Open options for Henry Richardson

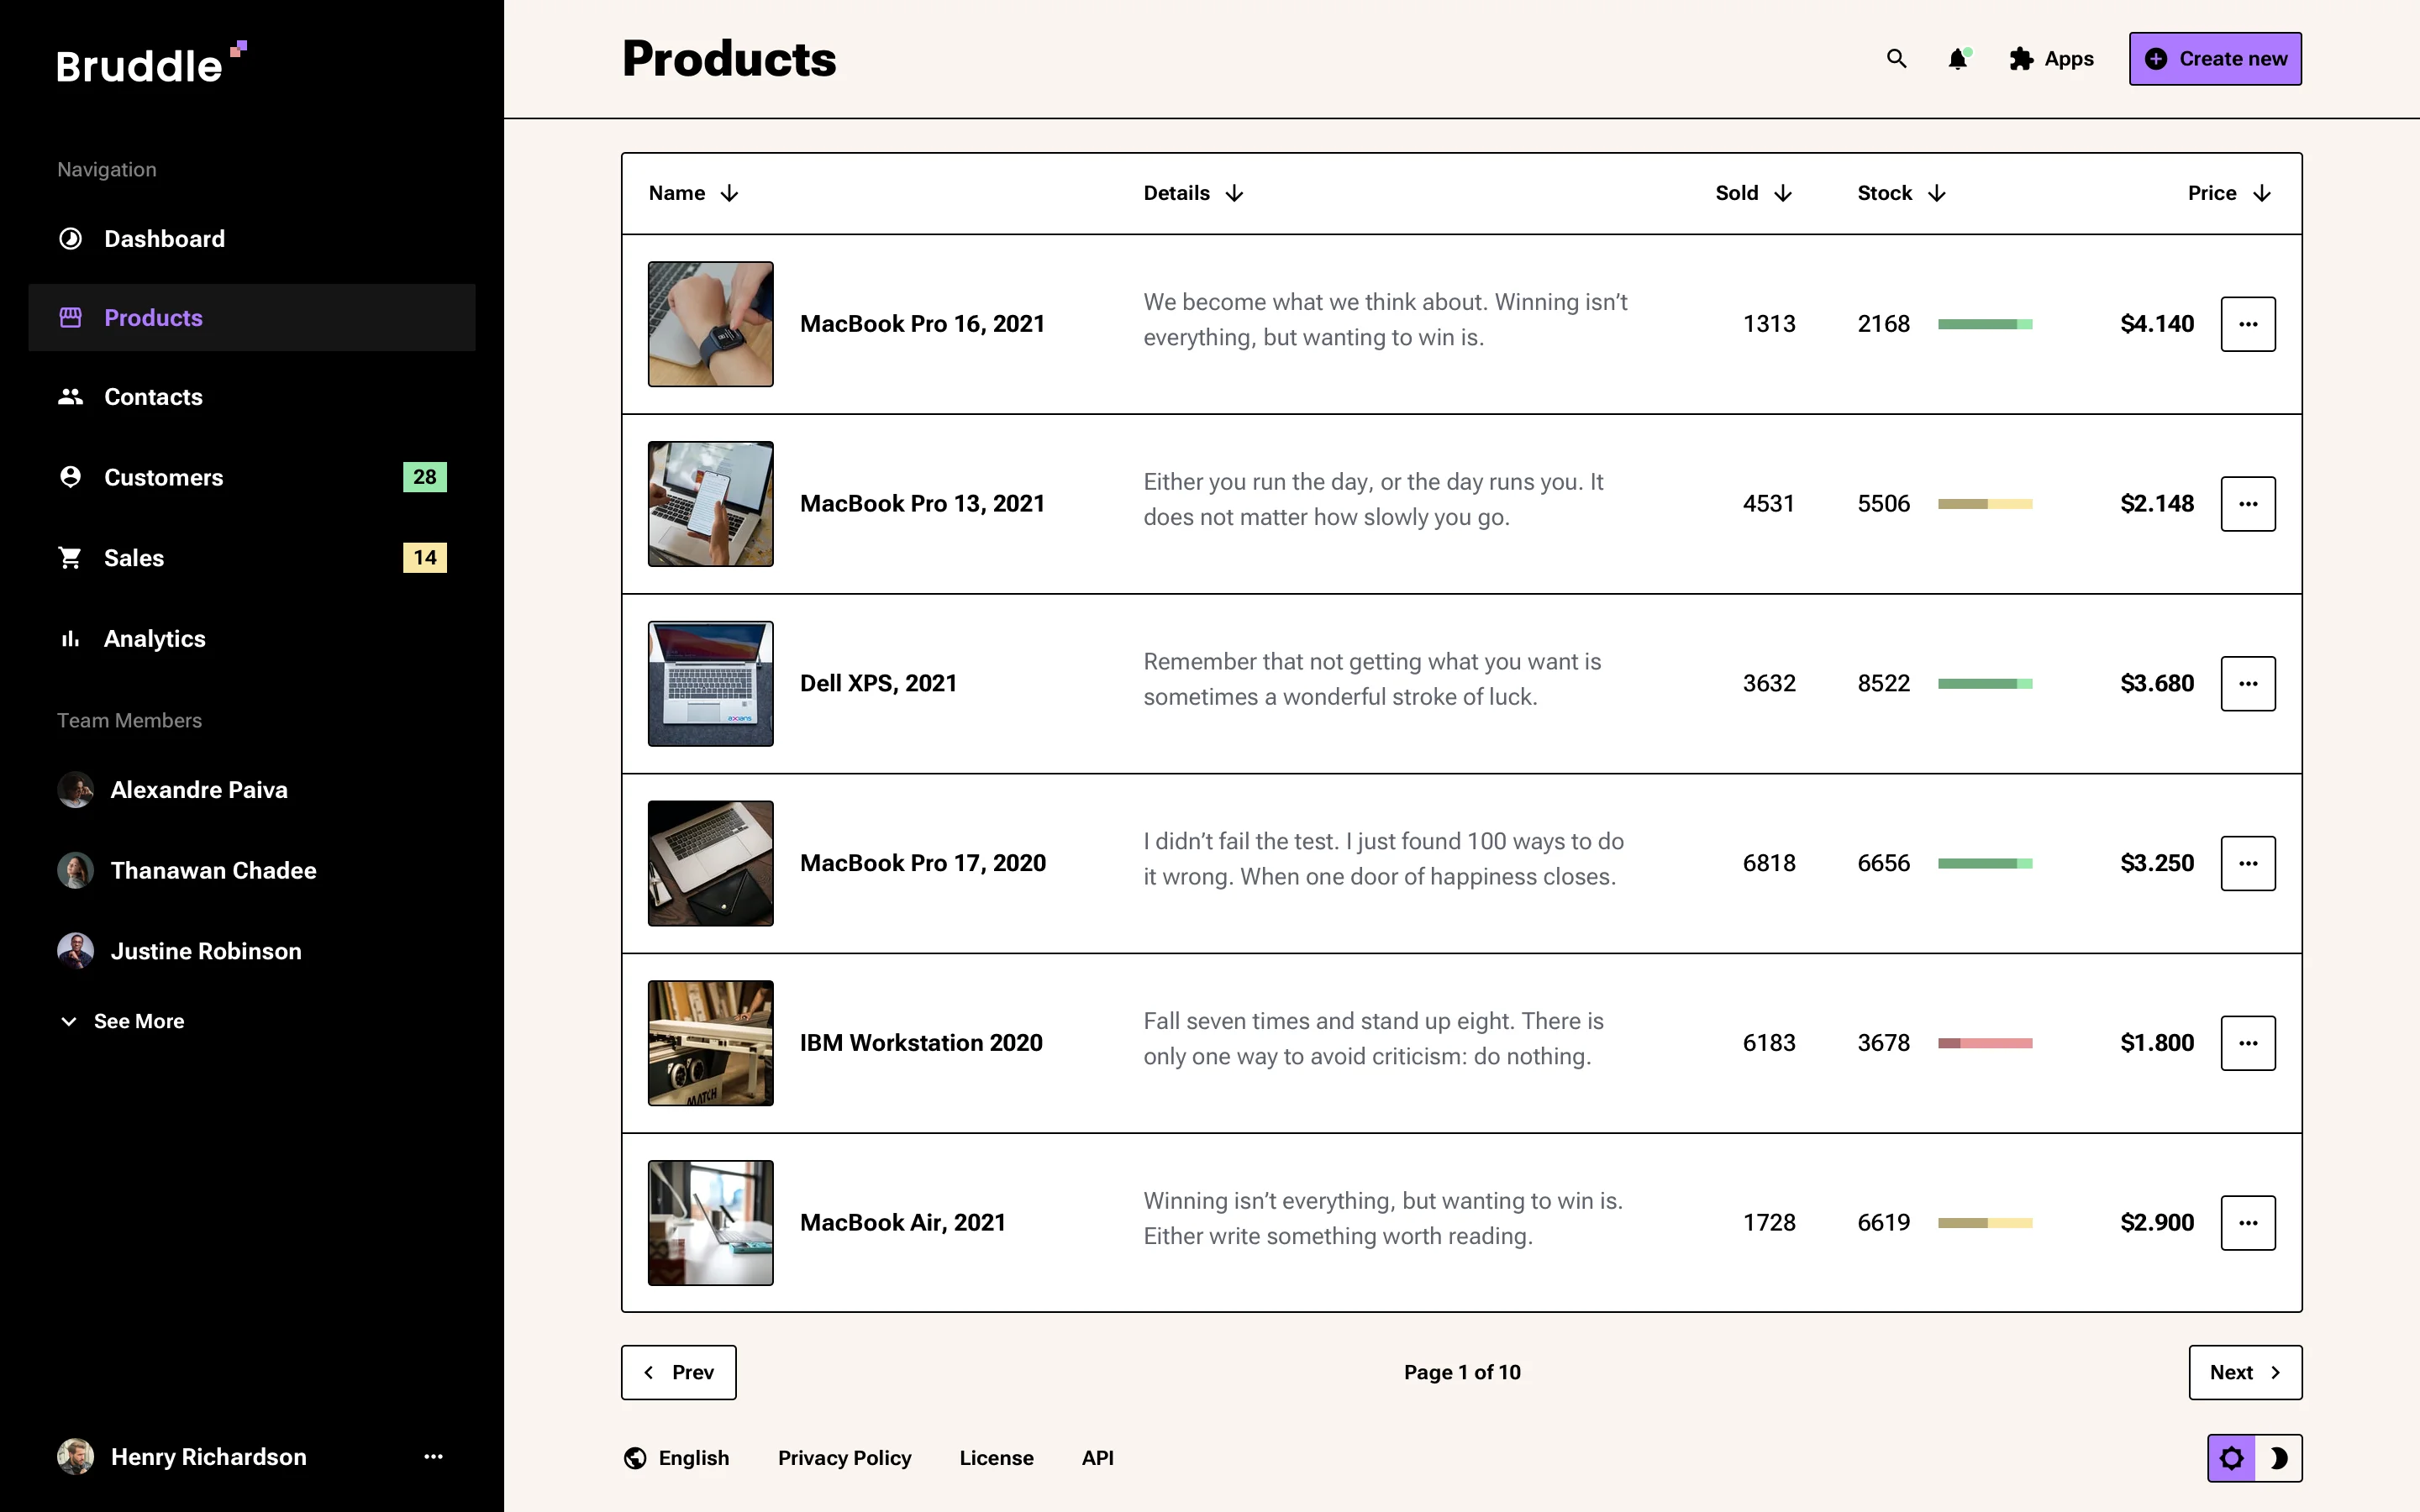pyautogui.click(x=432, y=1457)
